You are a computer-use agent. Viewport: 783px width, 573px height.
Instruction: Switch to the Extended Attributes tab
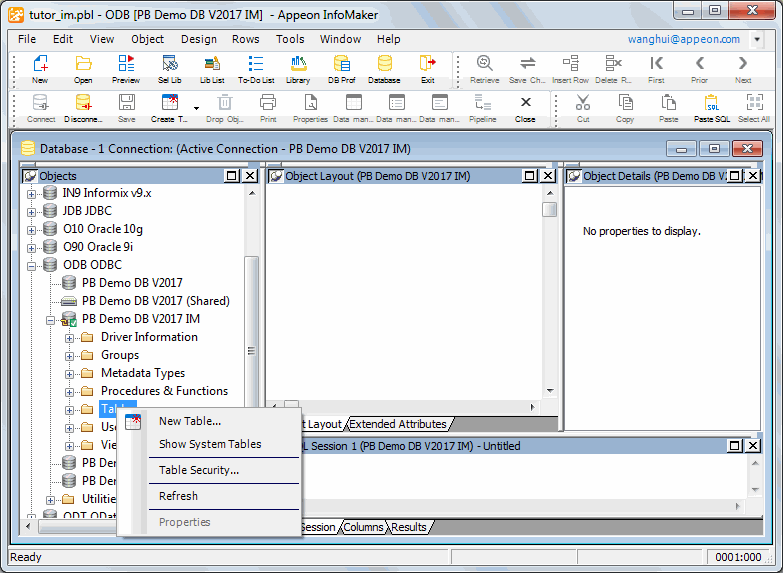(397, 424)
